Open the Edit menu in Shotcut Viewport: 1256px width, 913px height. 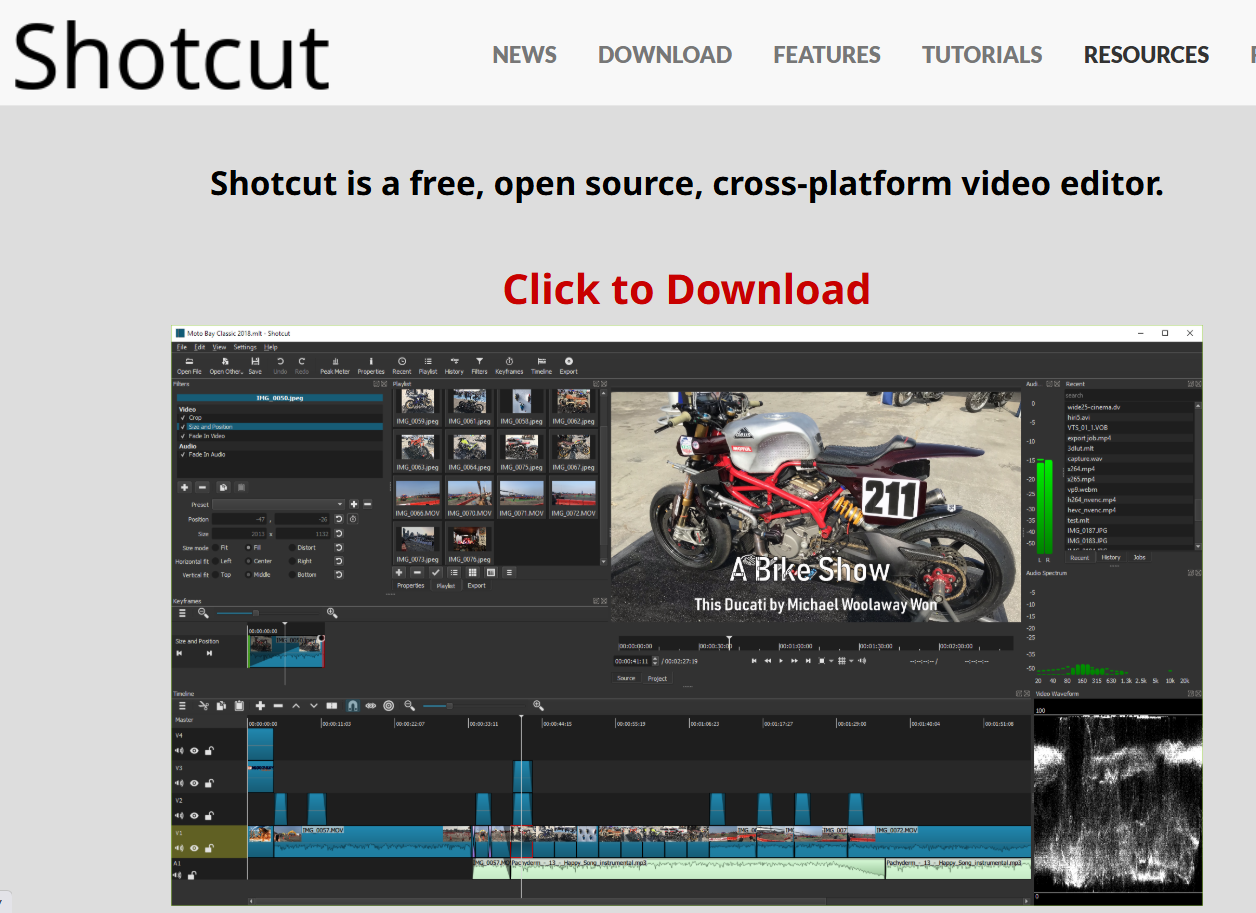(200, 347)
